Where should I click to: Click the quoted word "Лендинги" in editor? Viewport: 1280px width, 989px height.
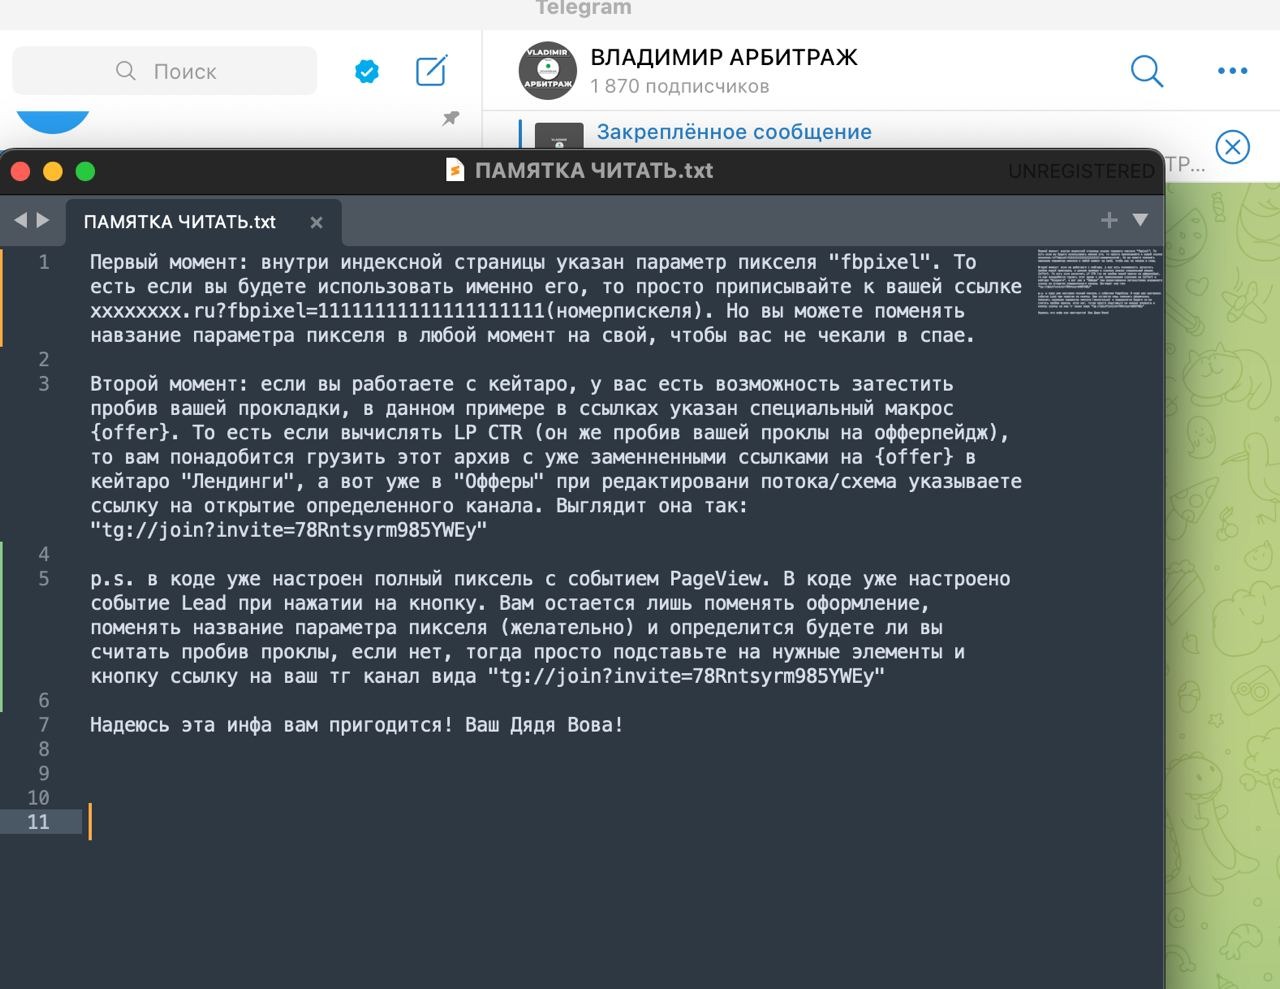[243, 482]
